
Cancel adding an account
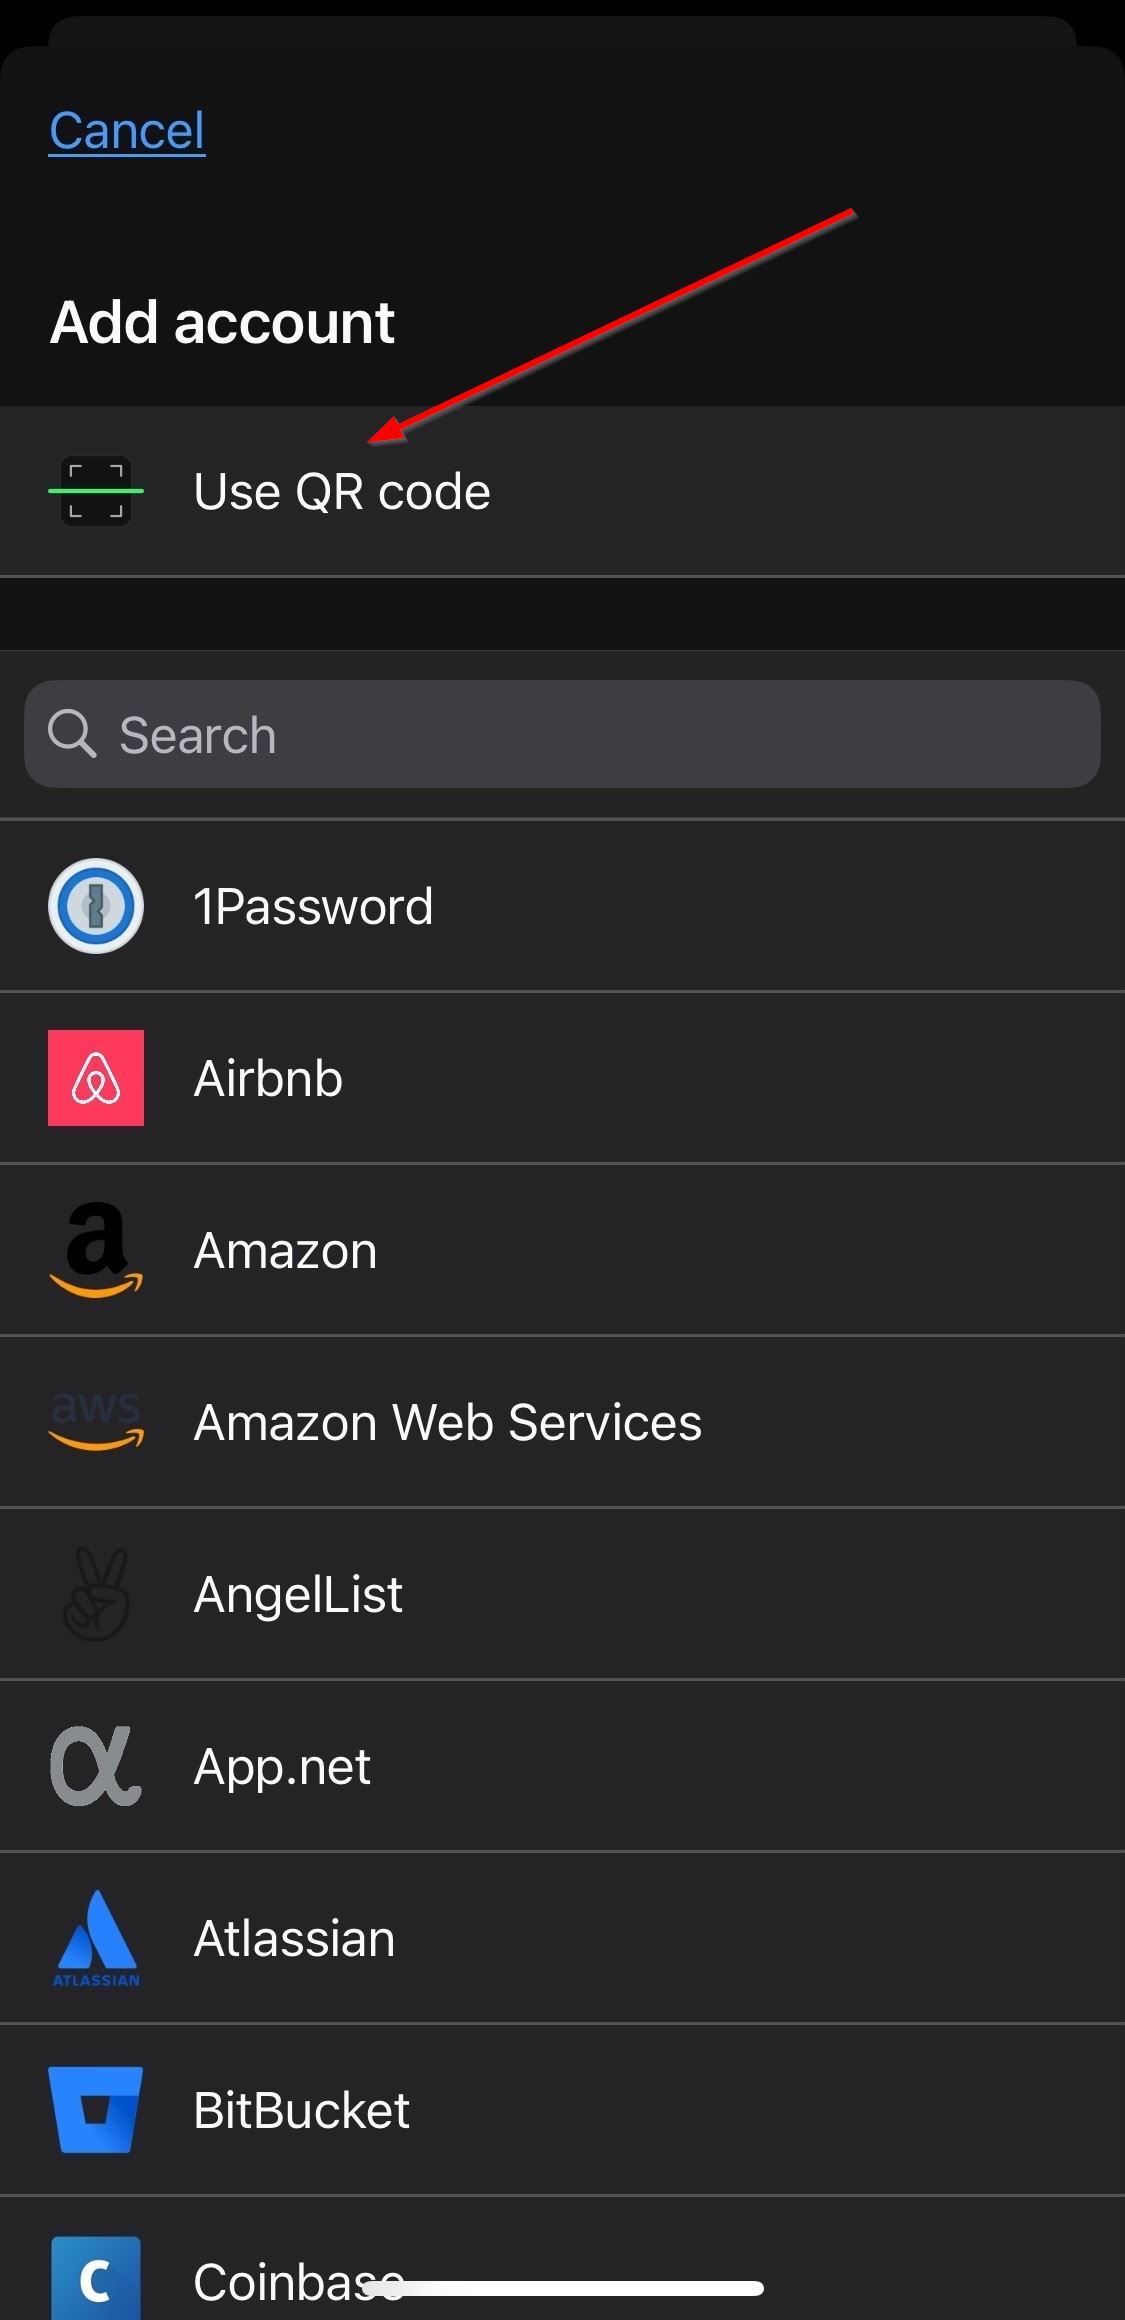[127, 131]
